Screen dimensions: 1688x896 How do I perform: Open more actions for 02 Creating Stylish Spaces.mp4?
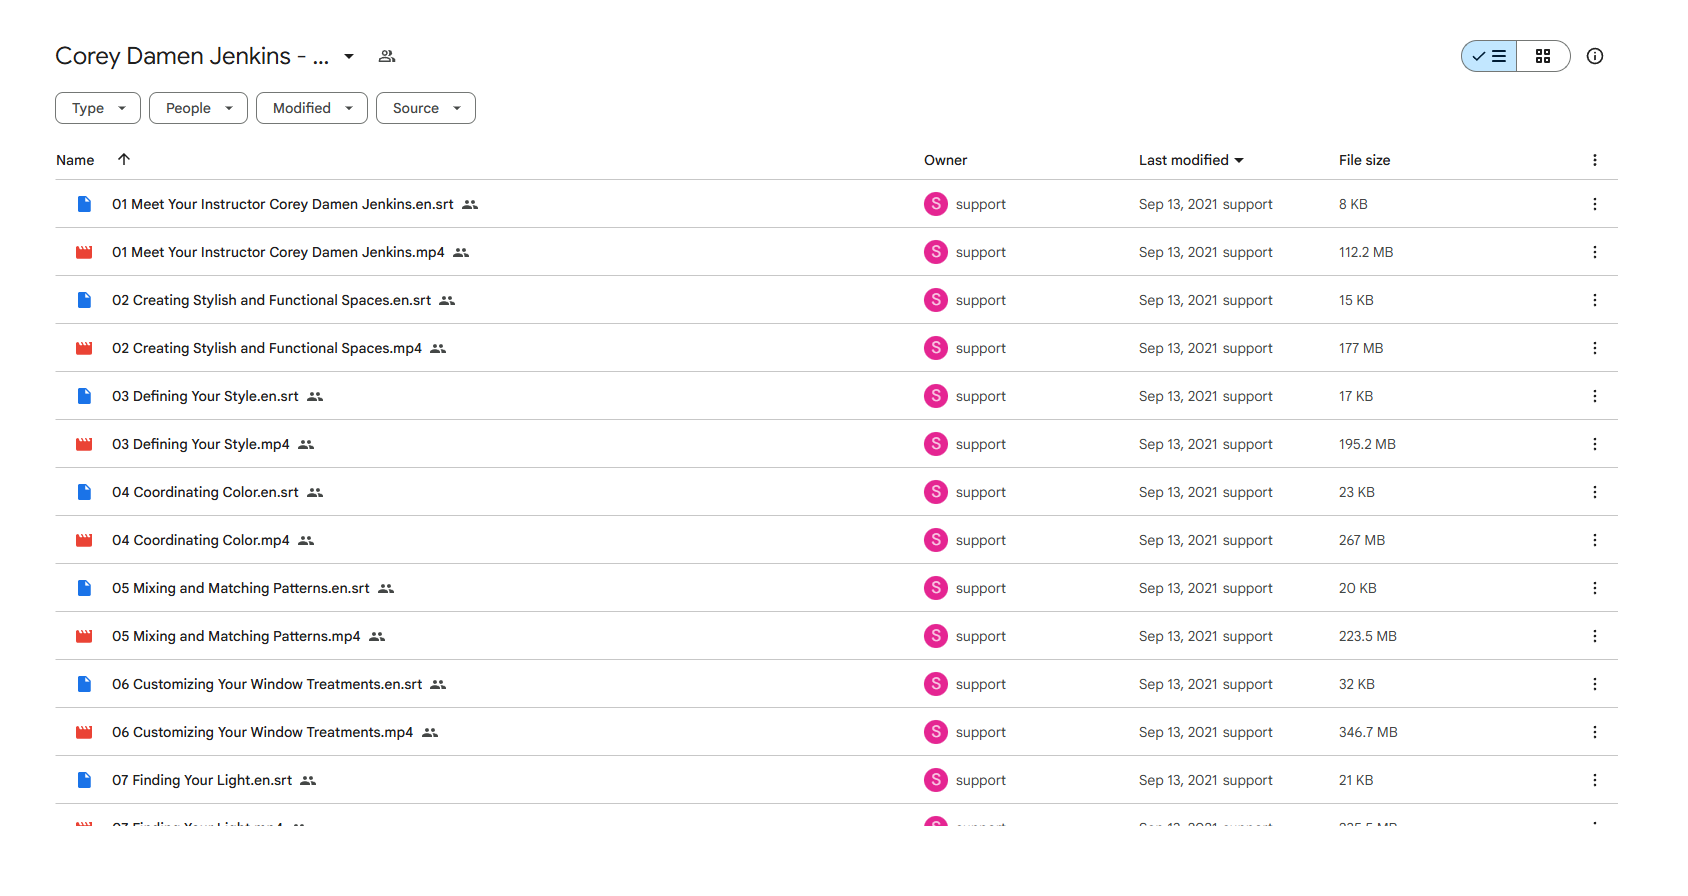click(x=1595, y=348)
